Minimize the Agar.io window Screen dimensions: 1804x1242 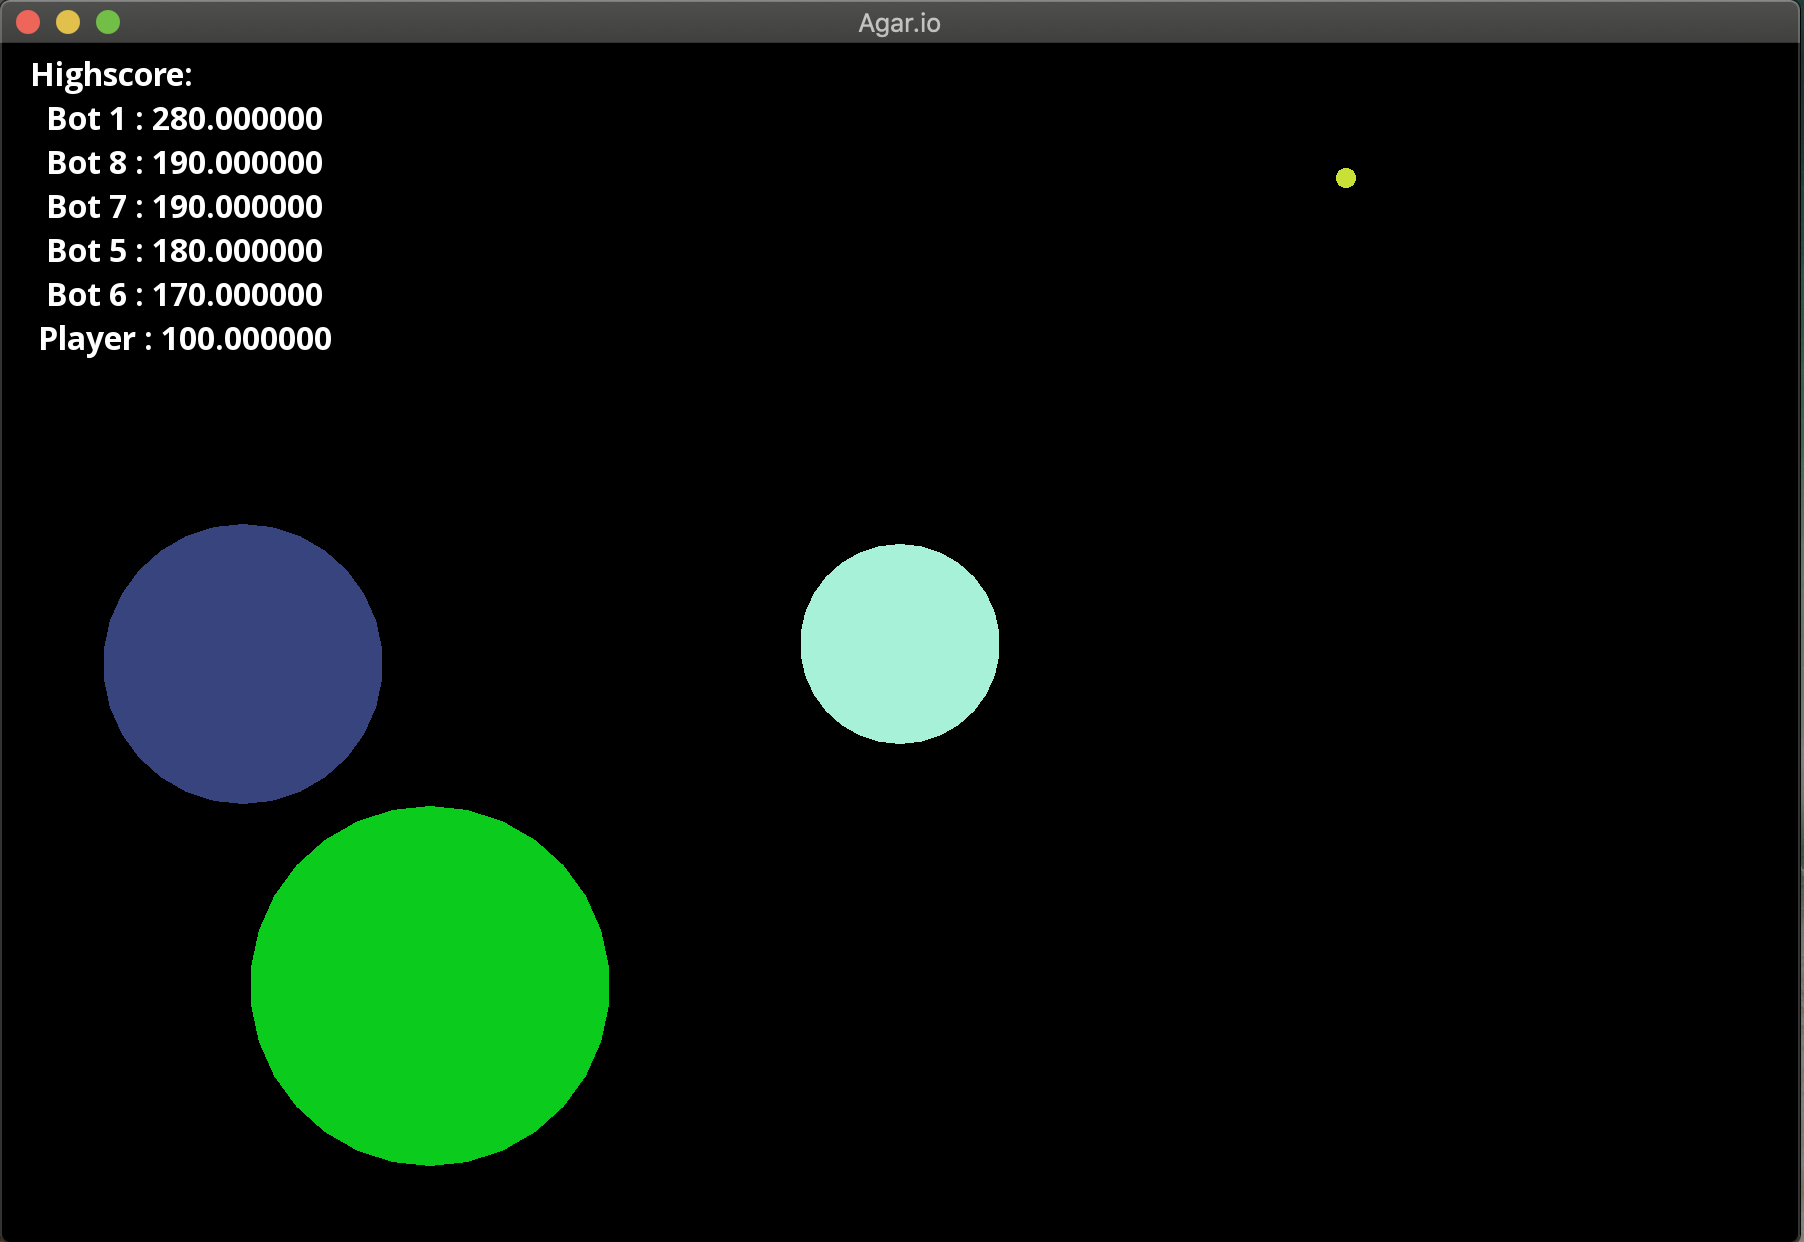[68, 22]
